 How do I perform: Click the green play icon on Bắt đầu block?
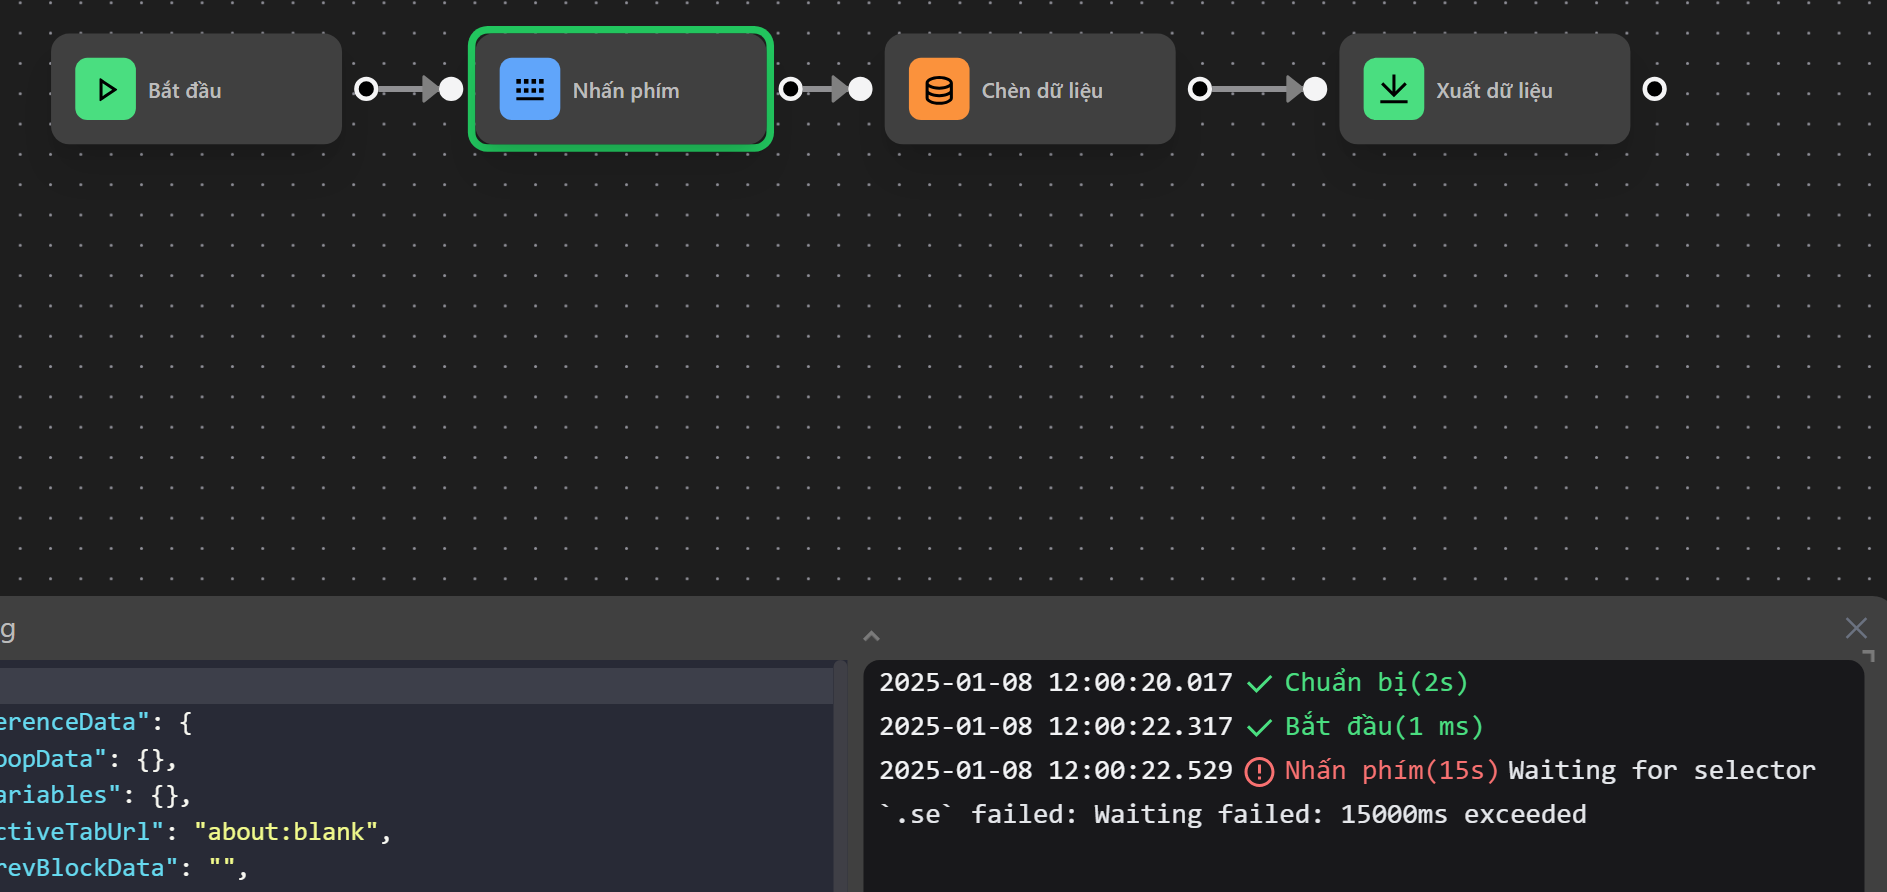coord(106,89)
